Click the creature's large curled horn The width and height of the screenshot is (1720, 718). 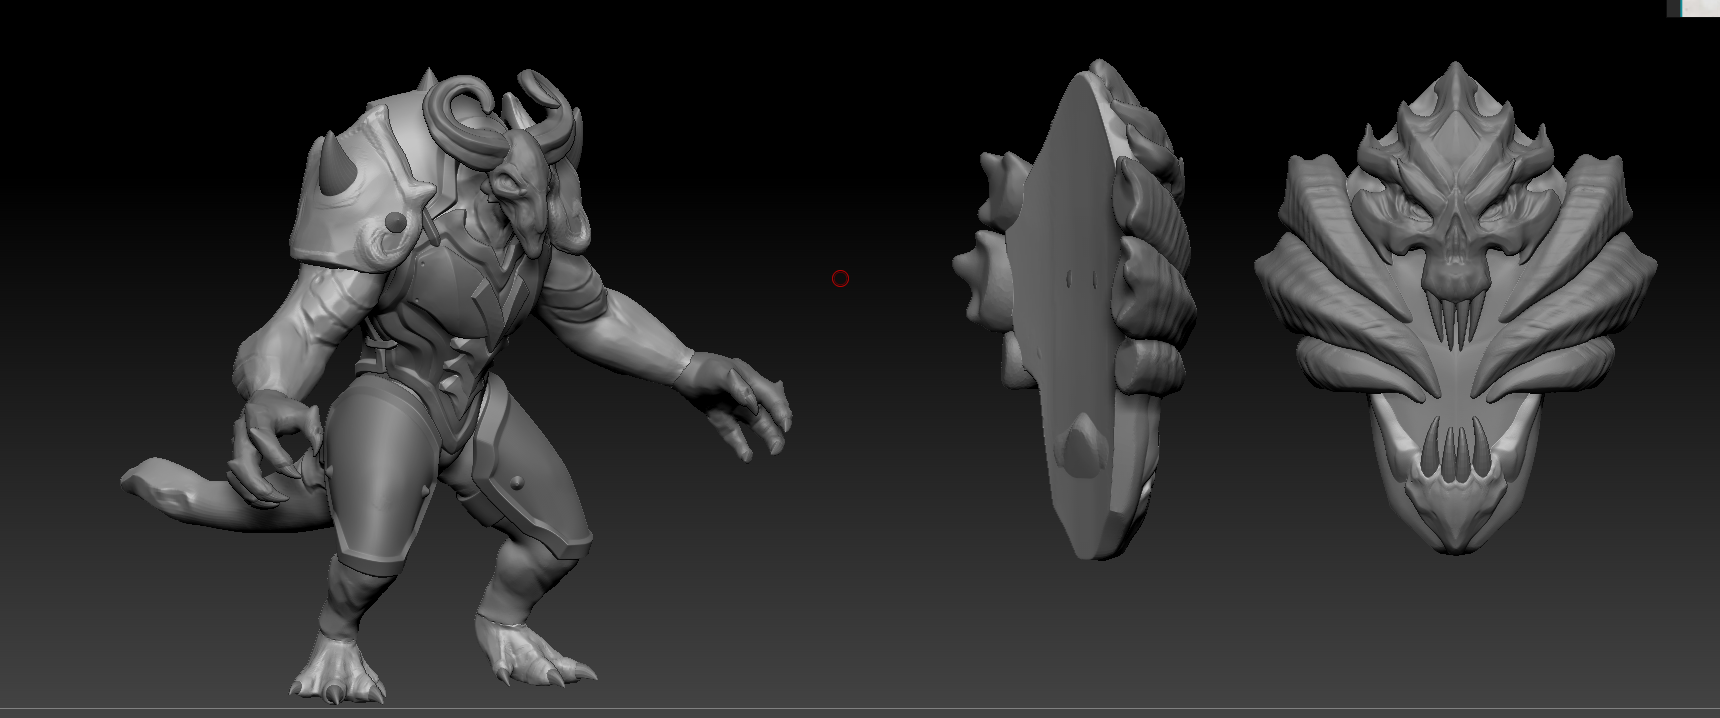click(x=456, y=112)
